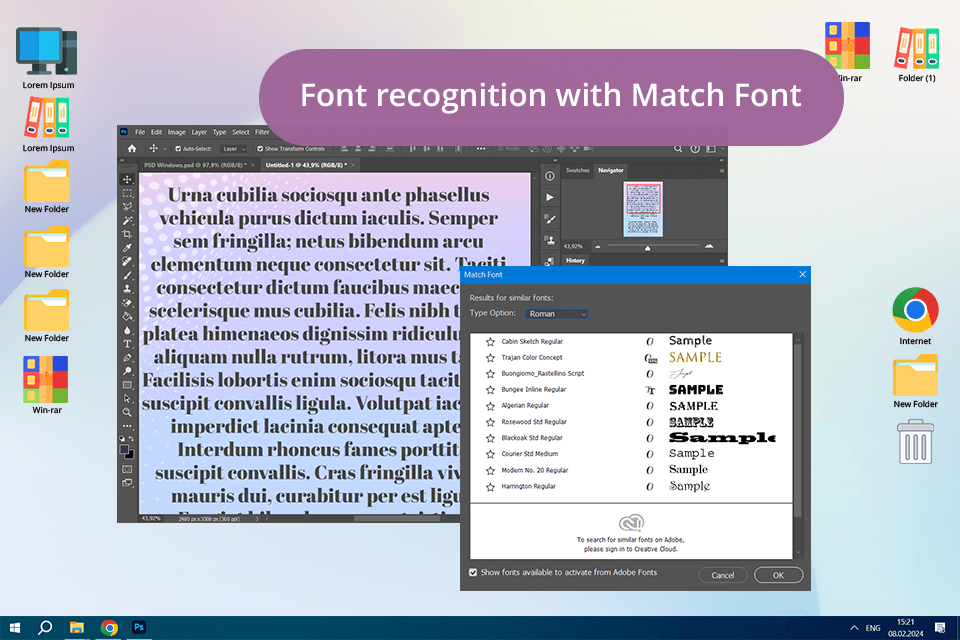
Task: Select Buongiorno_Rastellino Script font result
Action: point(631,374)
